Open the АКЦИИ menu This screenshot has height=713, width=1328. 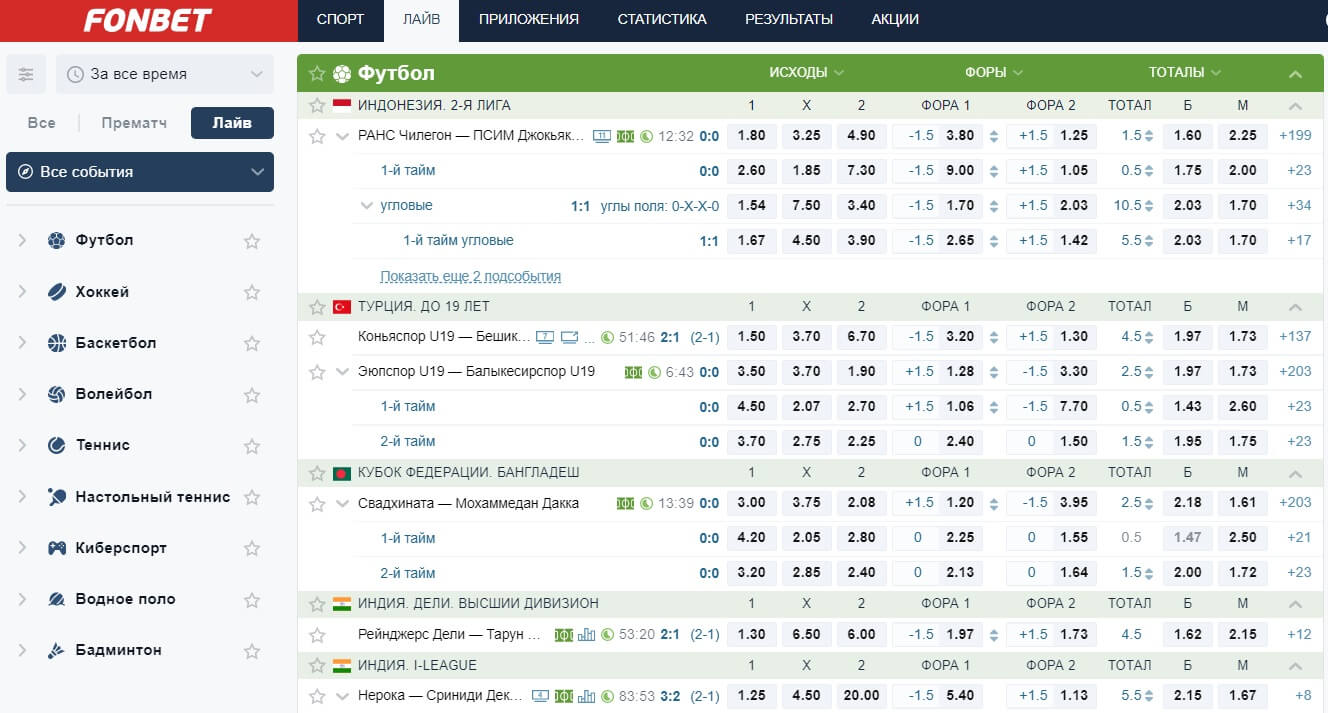click(x=895, y=20)
